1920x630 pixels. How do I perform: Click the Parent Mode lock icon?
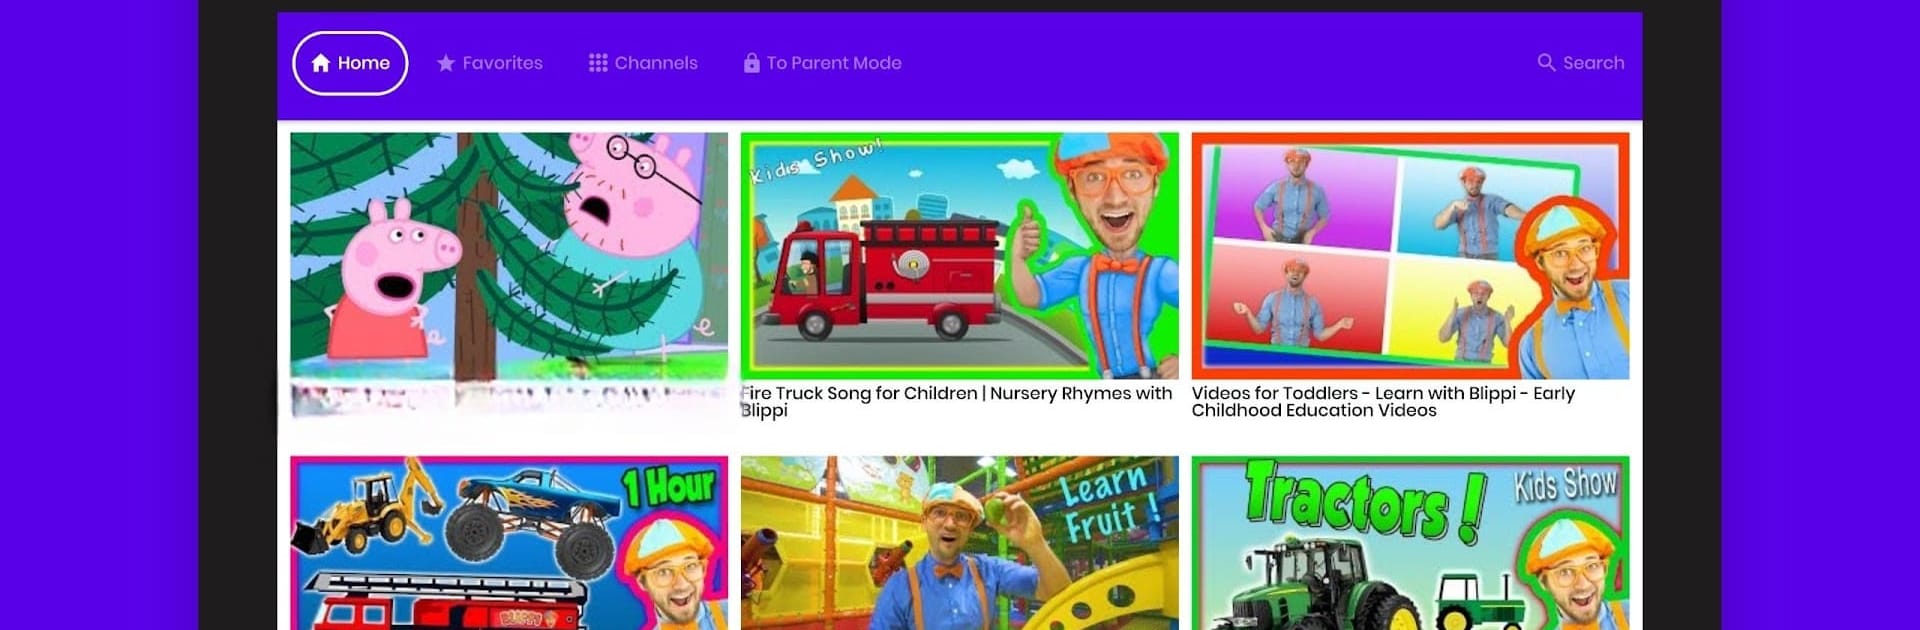click(x=751, y=63)
